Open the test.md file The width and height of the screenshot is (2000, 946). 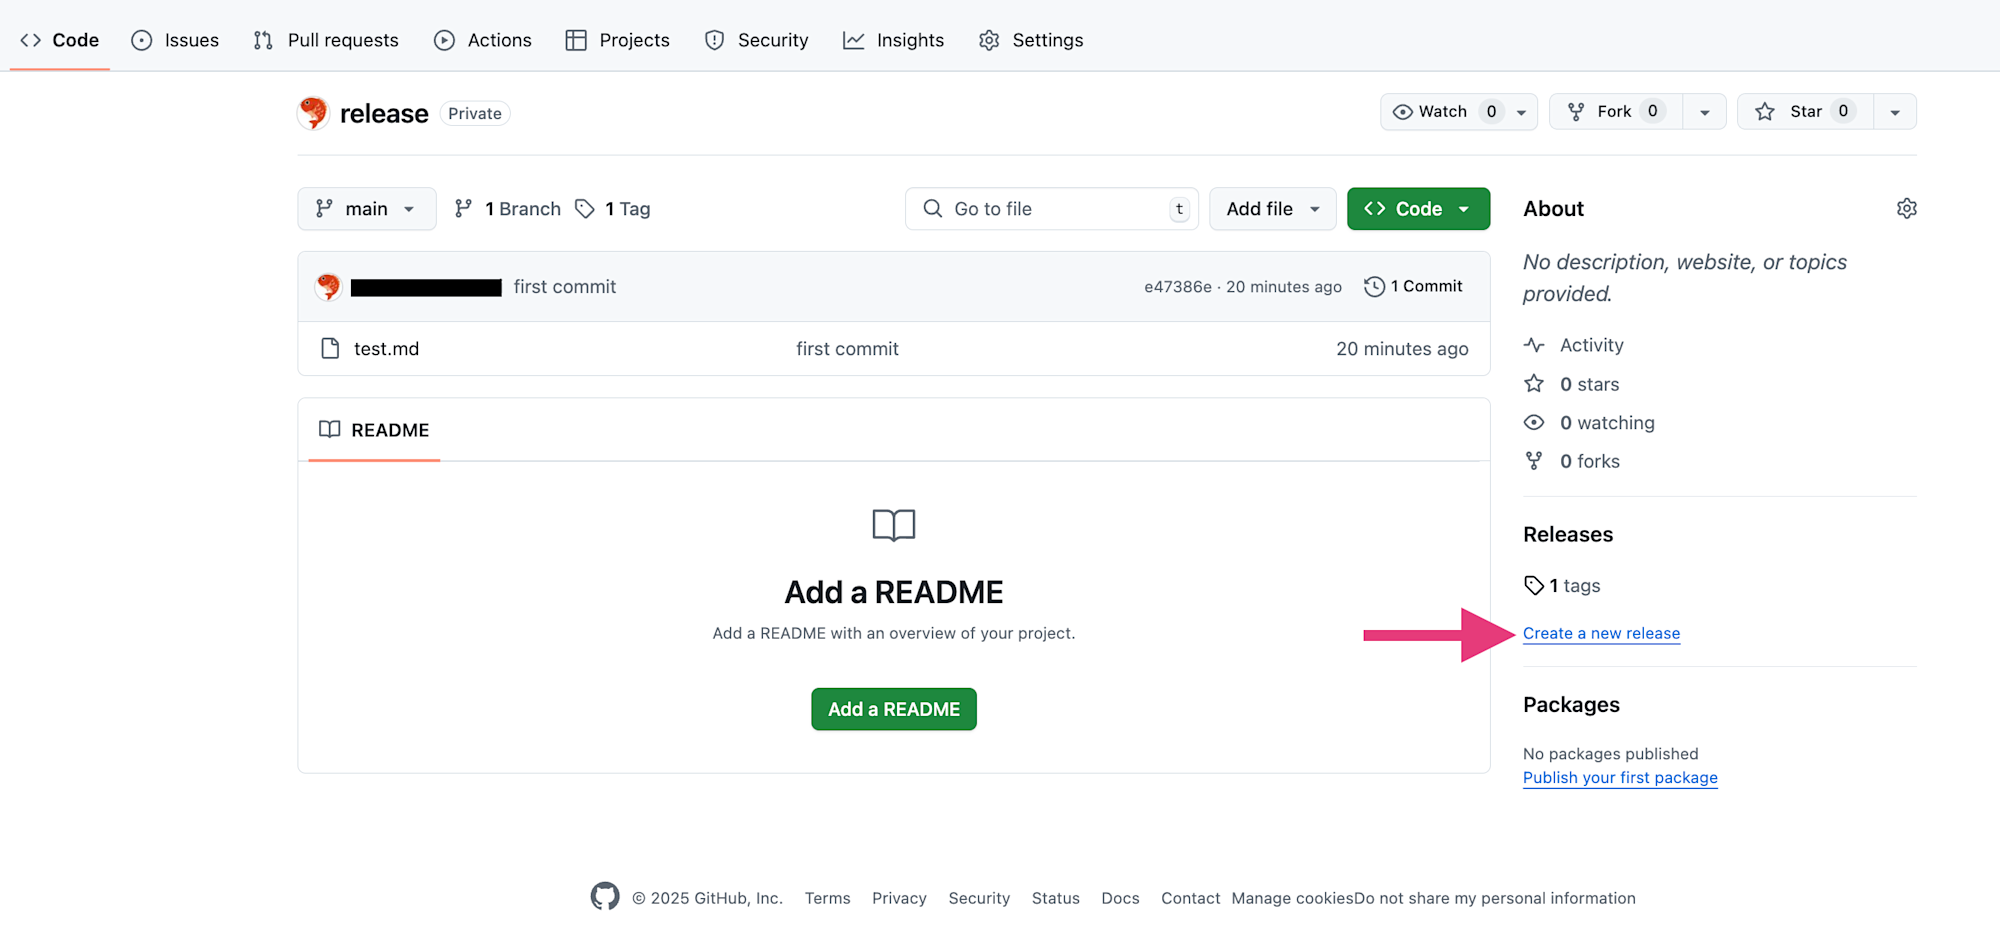point(386,349)
